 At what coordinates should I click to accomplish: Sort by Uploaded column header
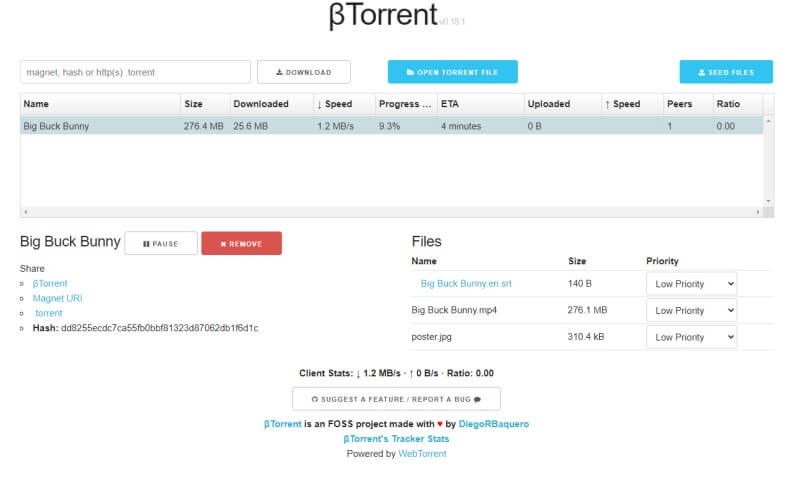point(562,104)
